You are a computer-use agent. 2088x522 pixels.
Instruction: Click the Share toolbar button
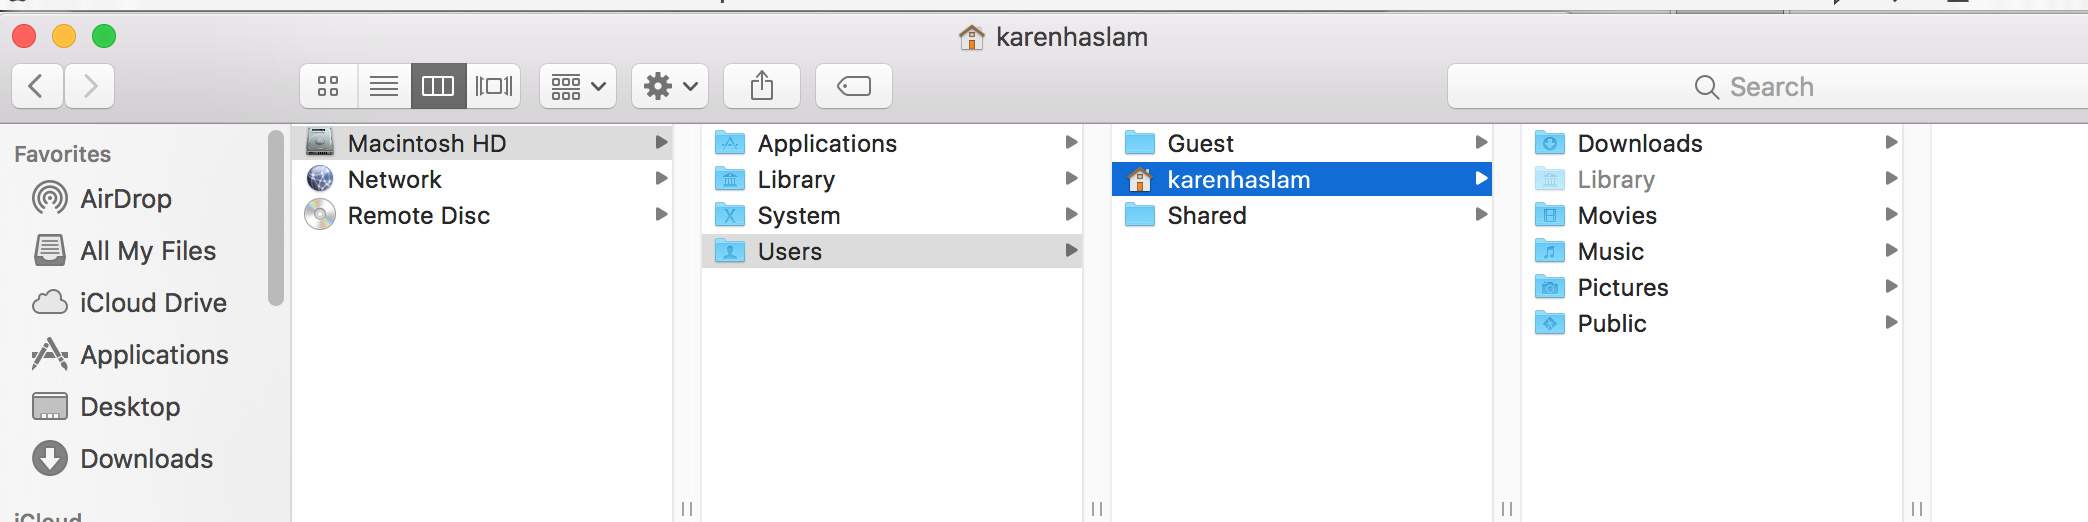point(762,86)
